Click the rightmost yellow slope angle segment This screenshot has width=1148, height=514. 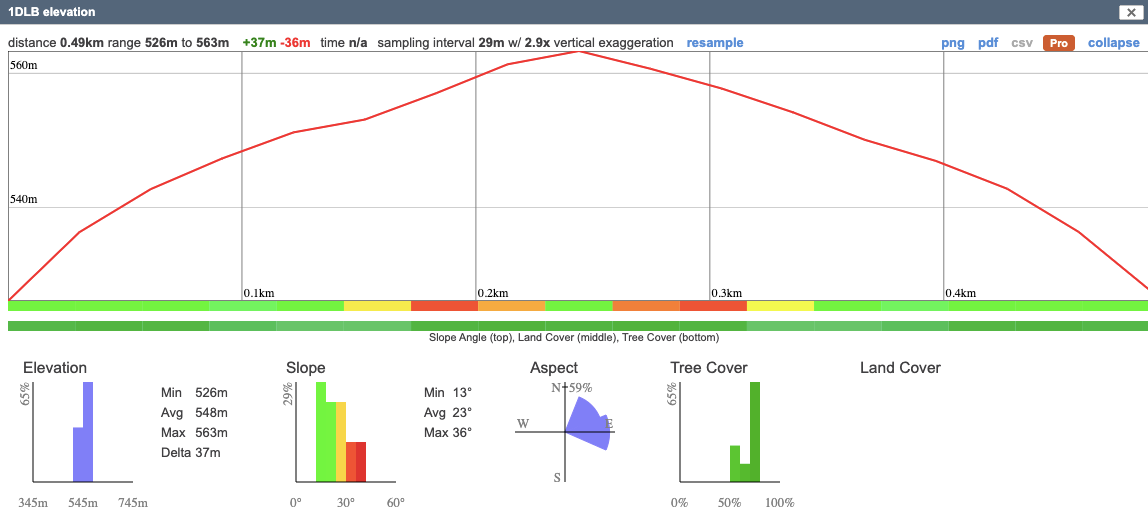pos(780,305)
